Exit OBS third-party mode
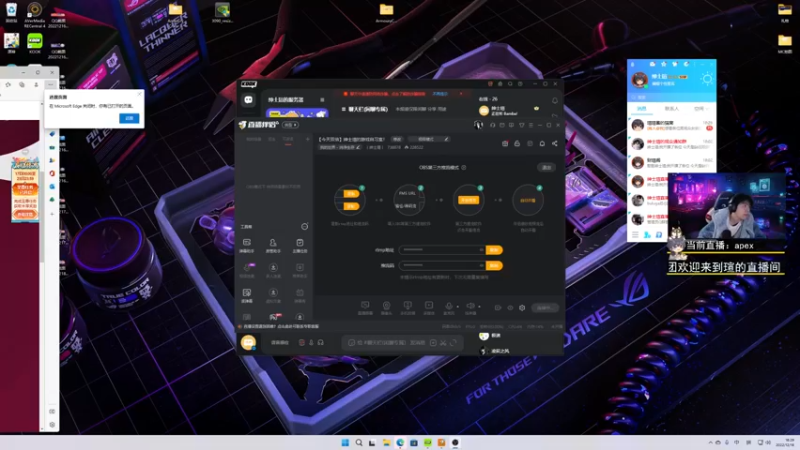The image size is (800, 450). coord(546,167)
